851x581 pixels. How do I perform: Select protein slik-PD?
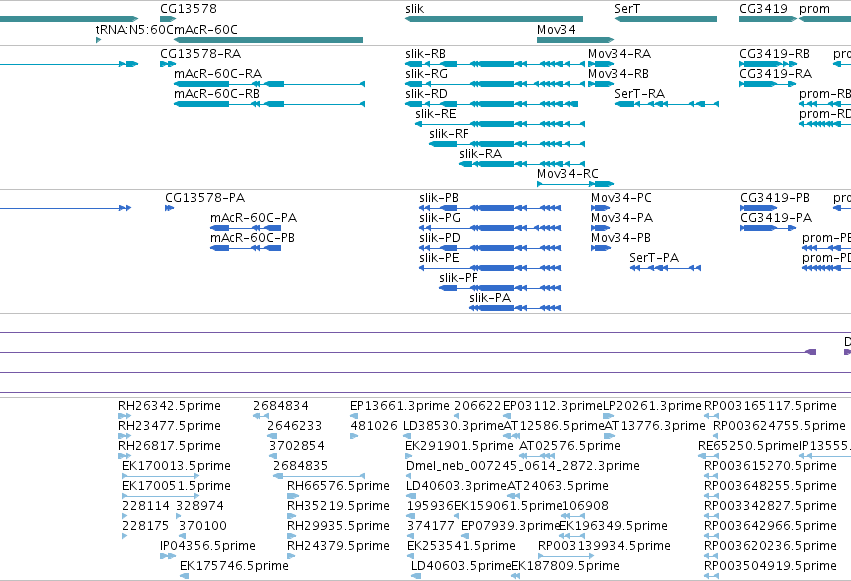(x=490, y=248)
